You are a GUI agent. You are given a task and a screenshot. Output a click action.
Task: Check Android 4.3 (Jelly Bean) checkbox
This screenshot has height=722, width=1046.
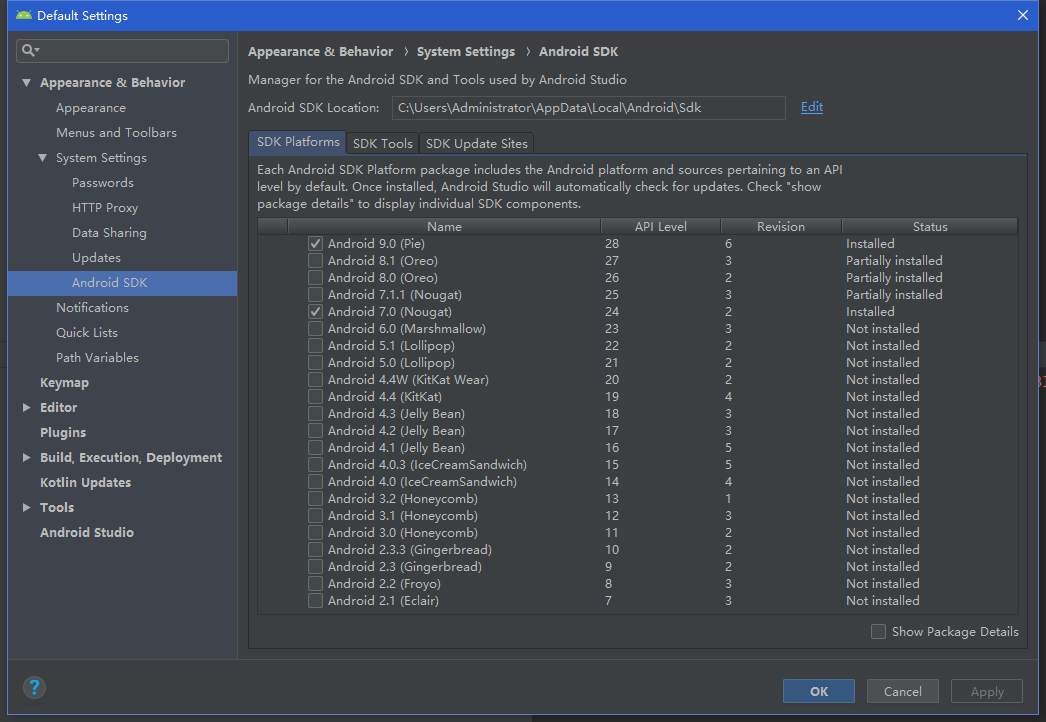(x=316, y=414)
